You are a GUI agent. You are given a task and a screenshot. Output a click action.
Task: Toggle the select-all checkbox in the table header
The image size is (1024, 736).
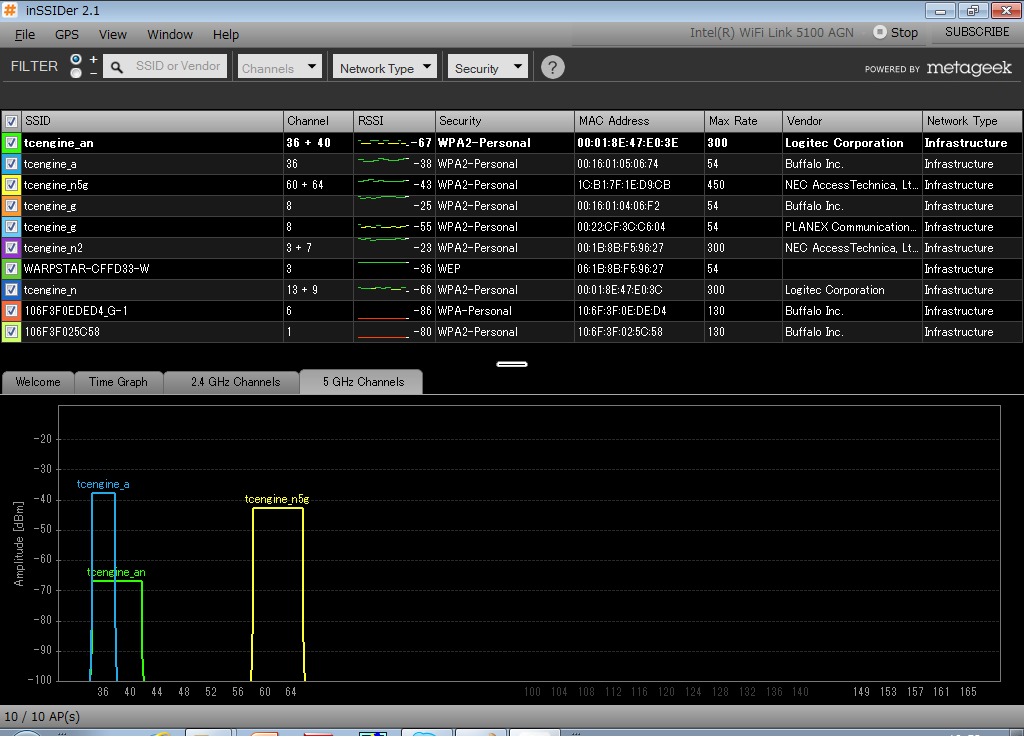(x=11, y=121)
